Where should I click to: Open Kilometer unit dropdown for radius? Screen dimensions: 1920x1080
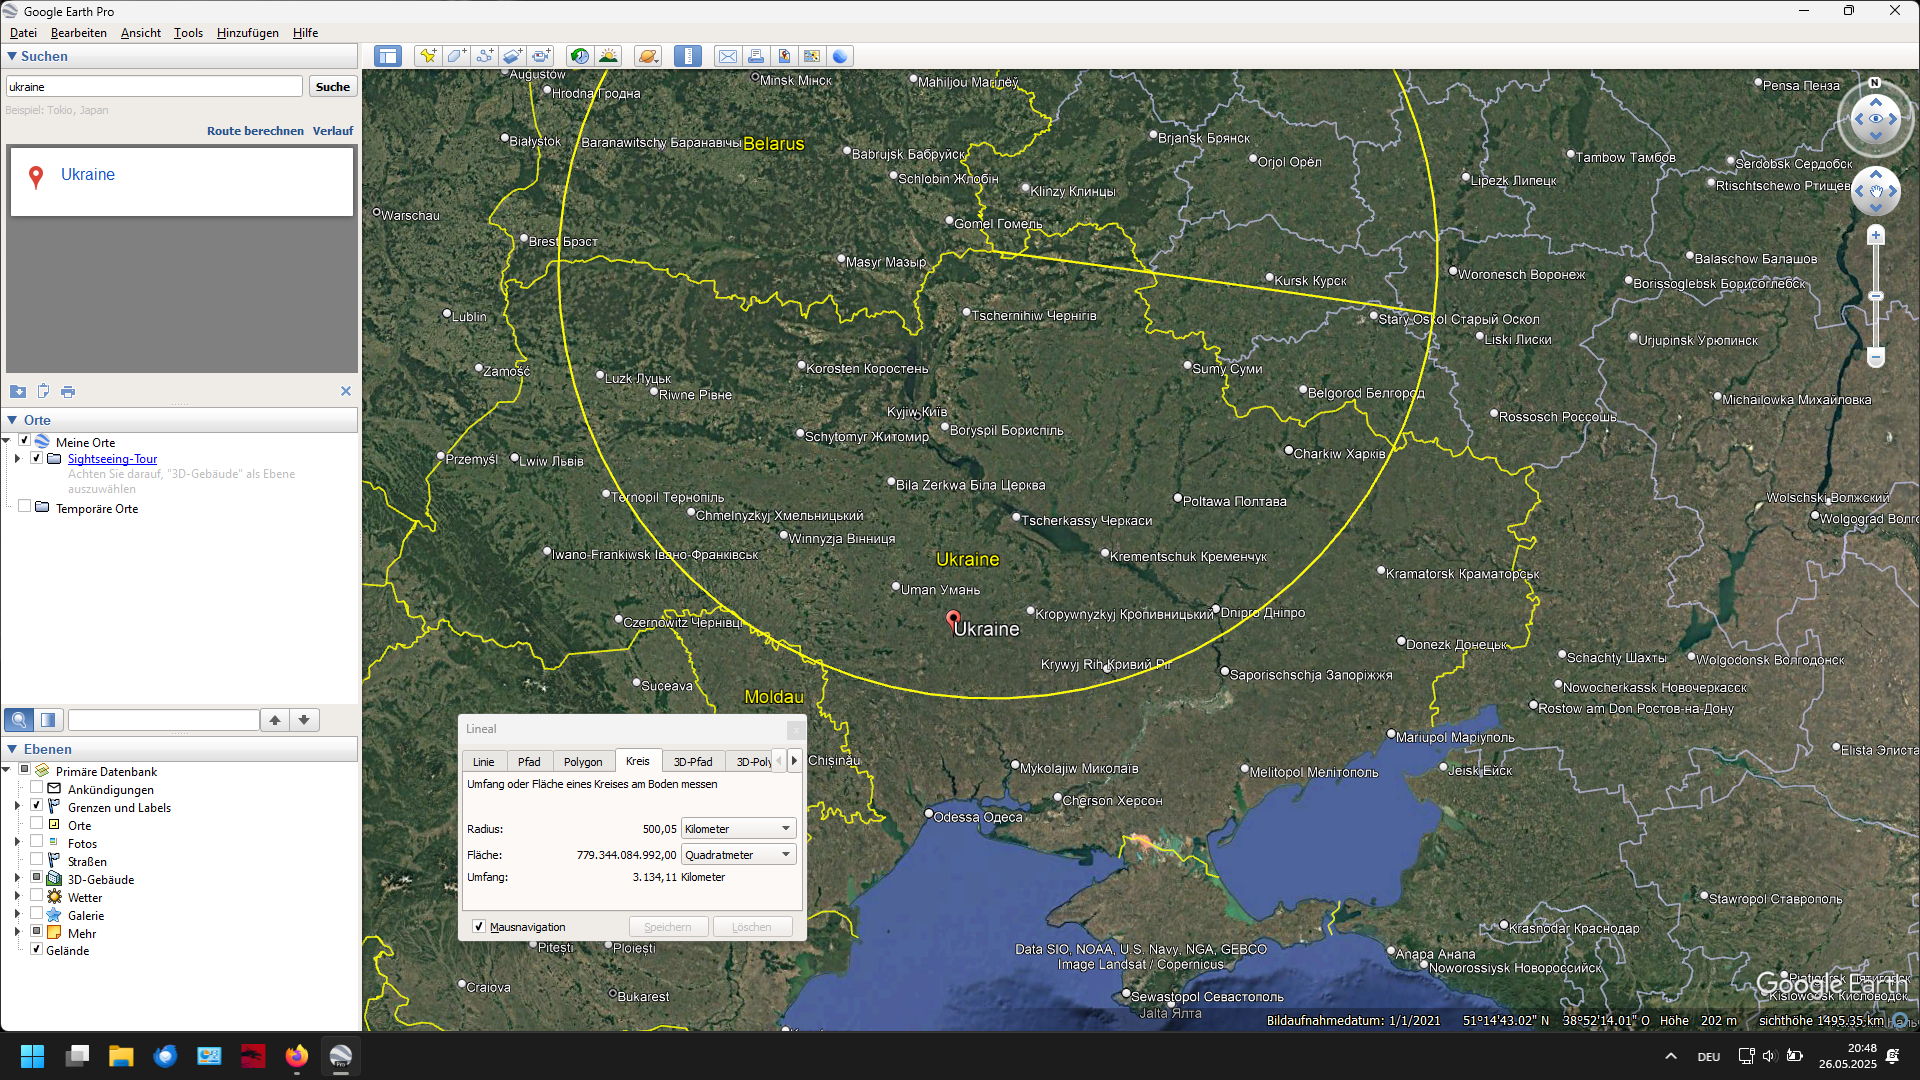coord(738,829)
